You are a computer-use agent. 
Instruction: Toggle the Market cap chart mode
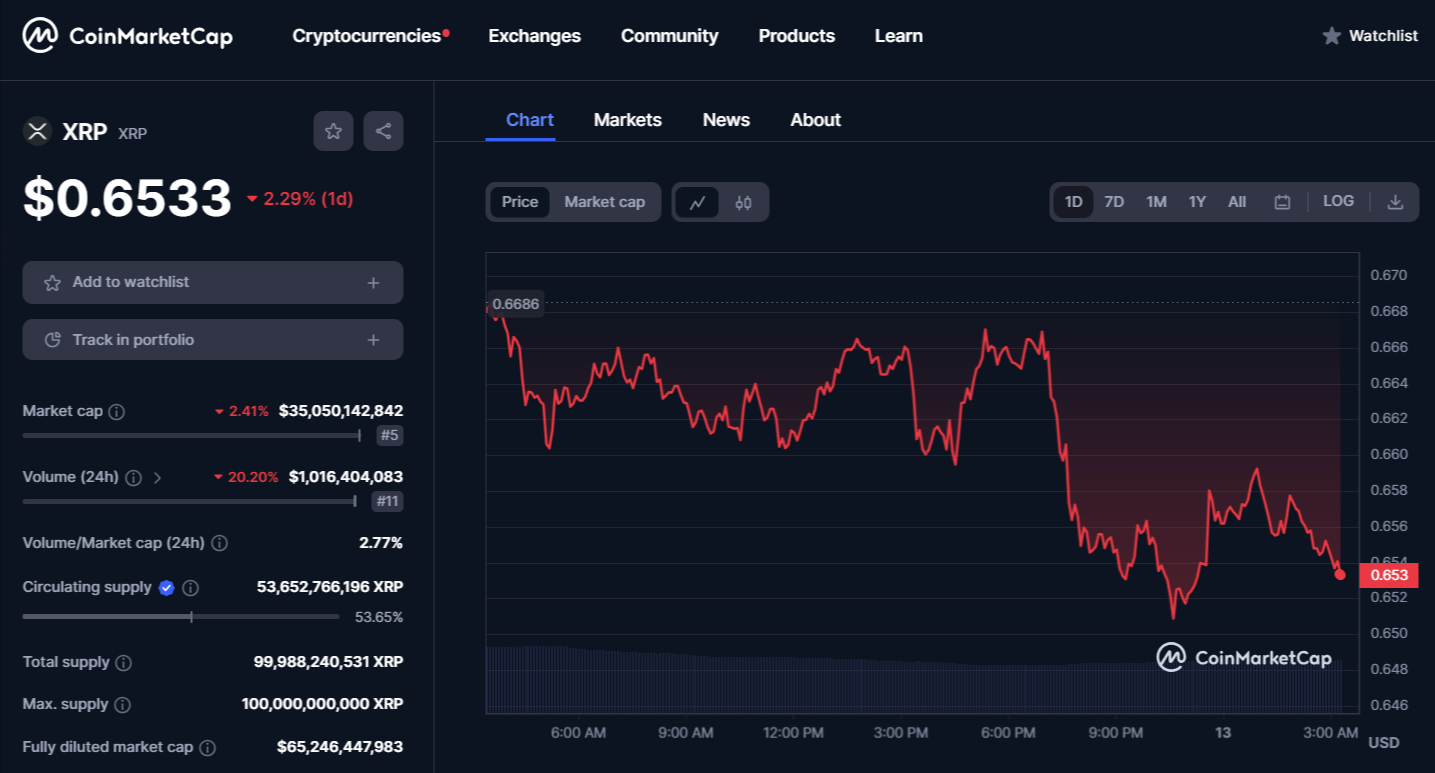(x=604, y=202)
